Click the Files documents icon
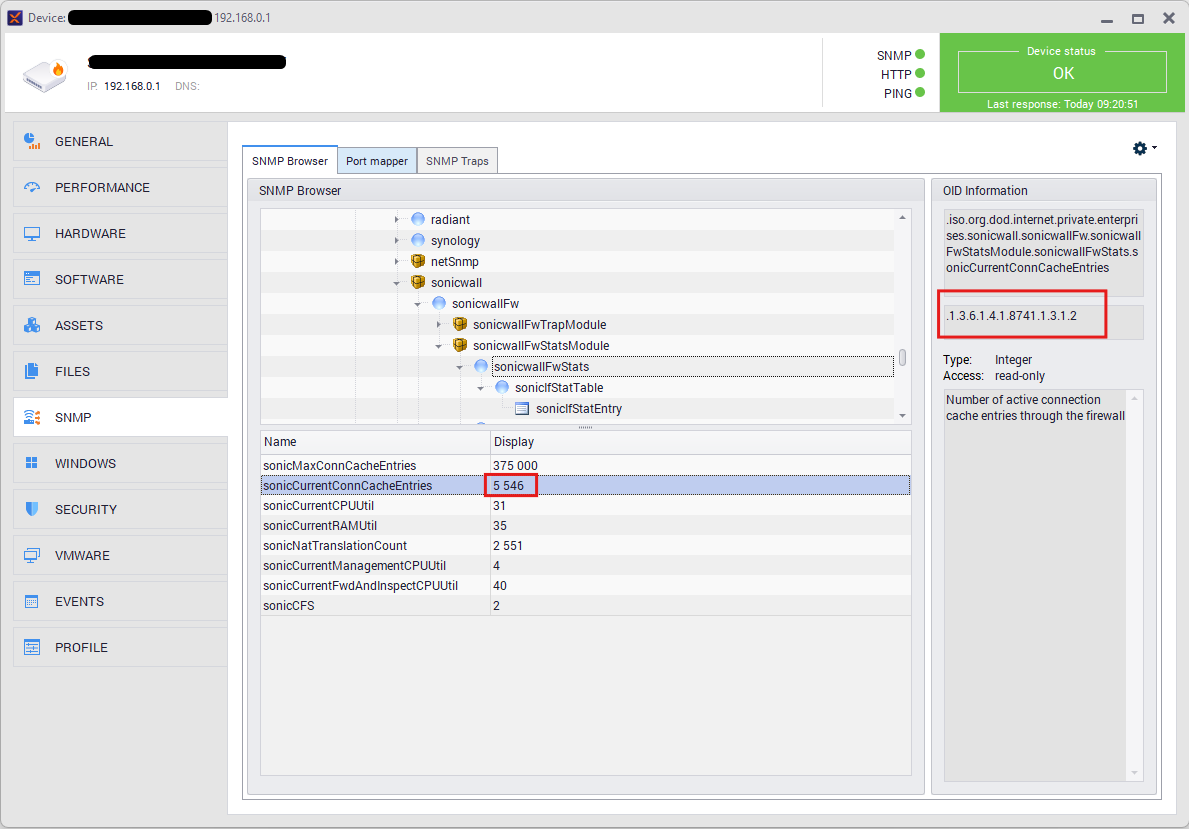 (x=32, y=371)
